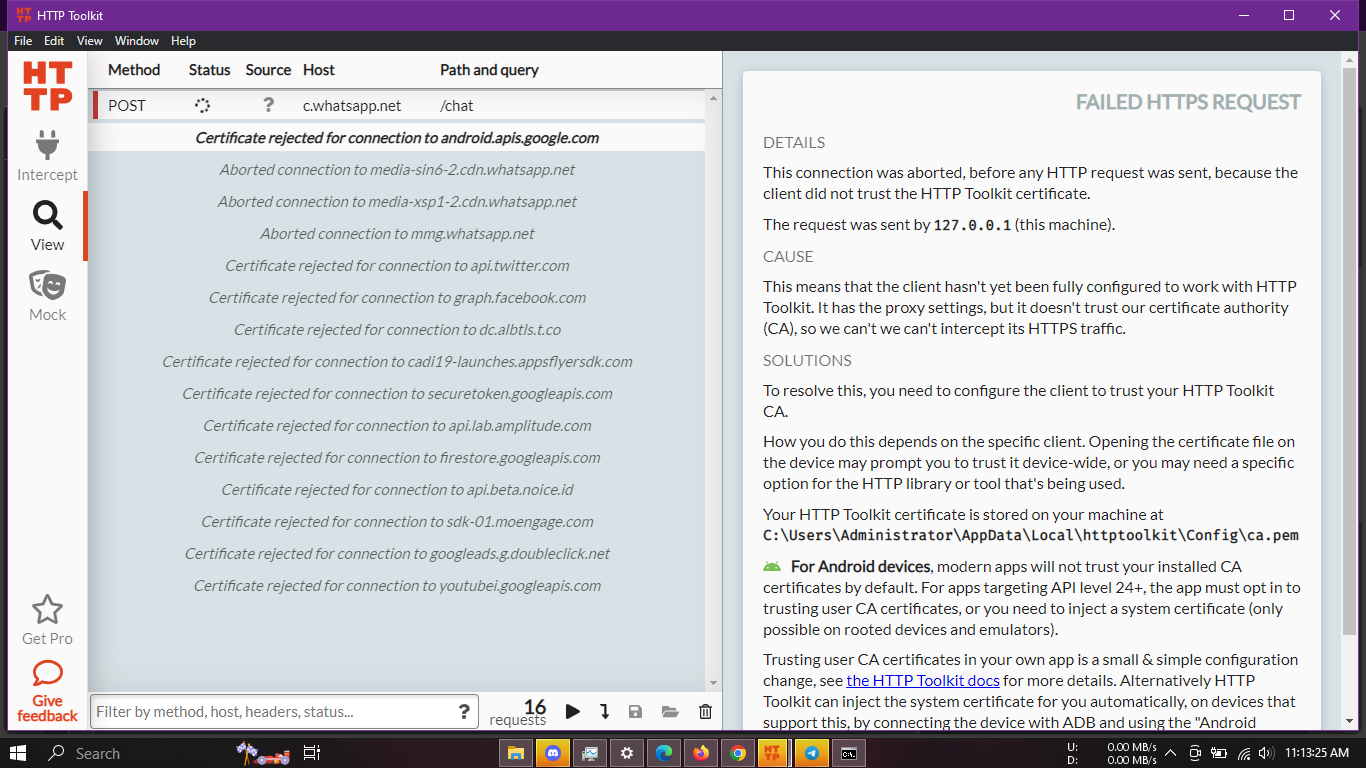Click the save floppy disk icon
The height and width of the screenshot is (768, 1366).
click(635, 712)
